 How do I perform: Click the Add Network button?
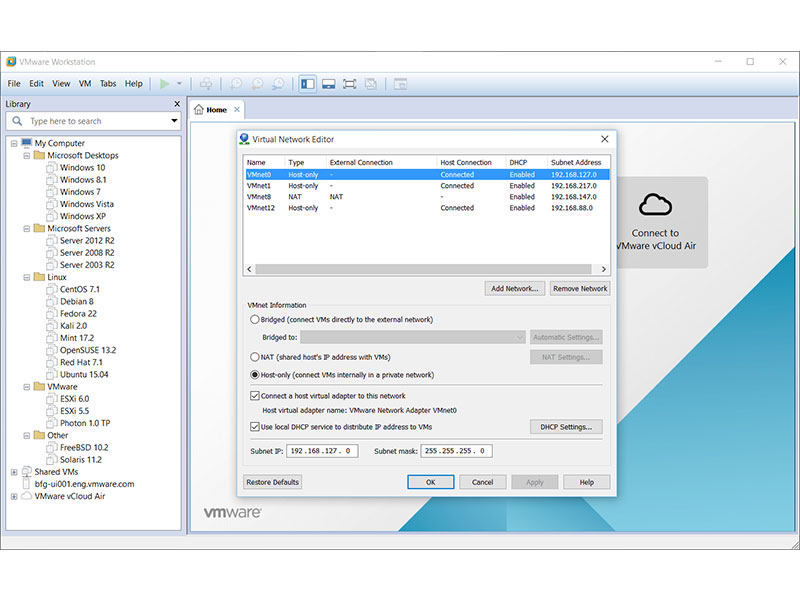(514, 288)
